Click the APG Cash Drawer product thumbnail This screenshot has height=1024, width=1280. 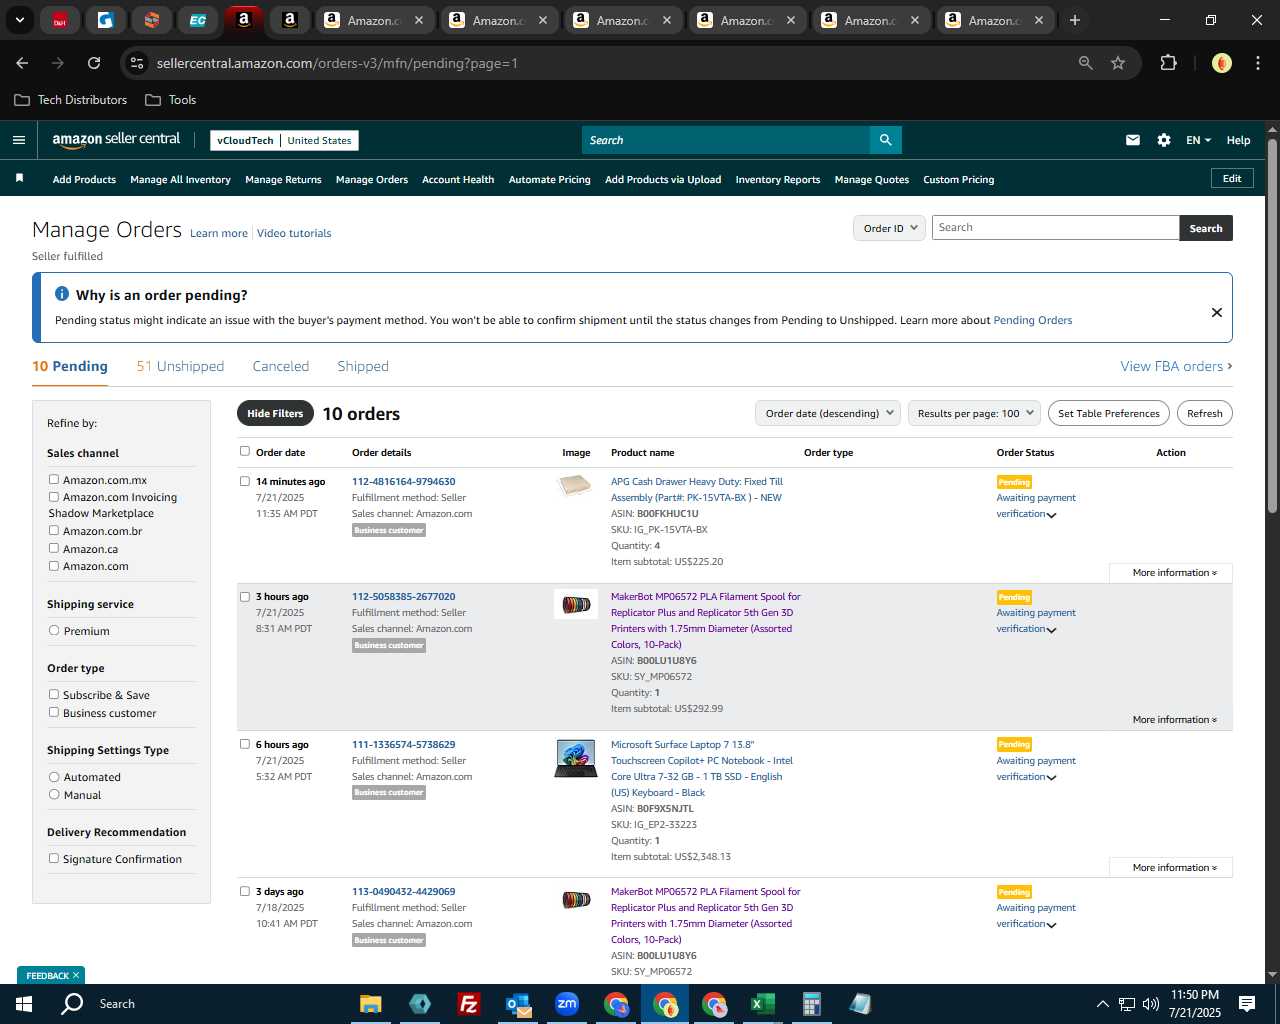click(x=575, y=486)
